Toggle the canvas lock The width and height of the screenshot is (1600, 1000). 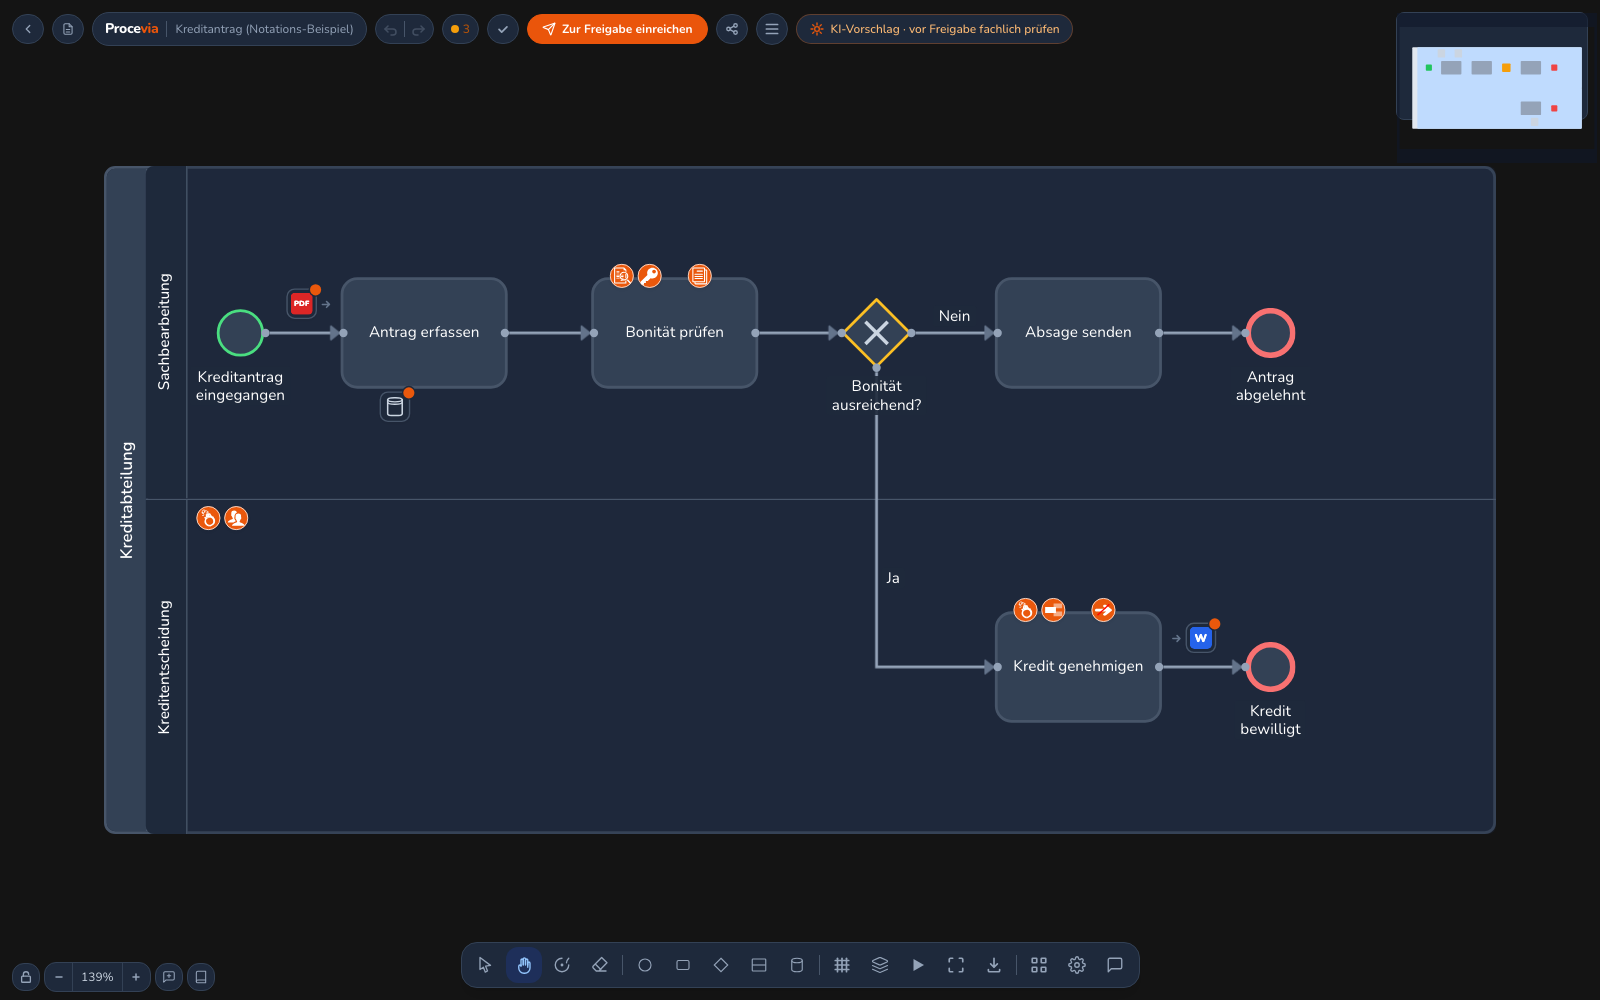coord(26,977)
